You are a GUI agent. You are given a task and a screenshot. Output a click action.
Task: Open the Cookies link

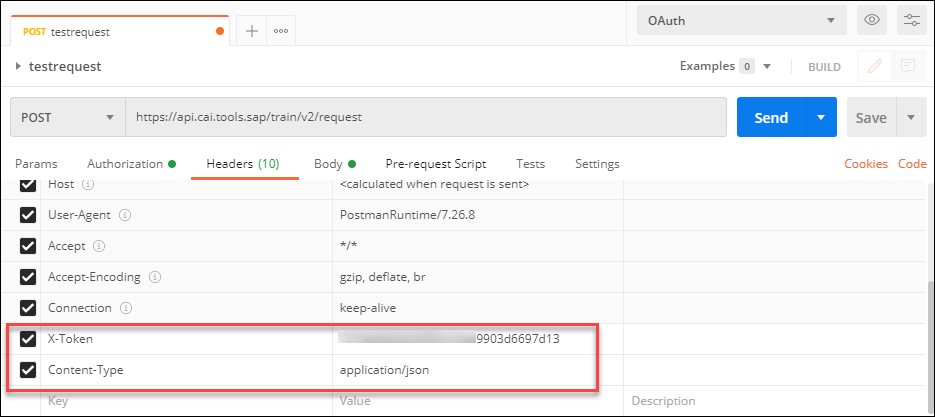tap(866, 164)
